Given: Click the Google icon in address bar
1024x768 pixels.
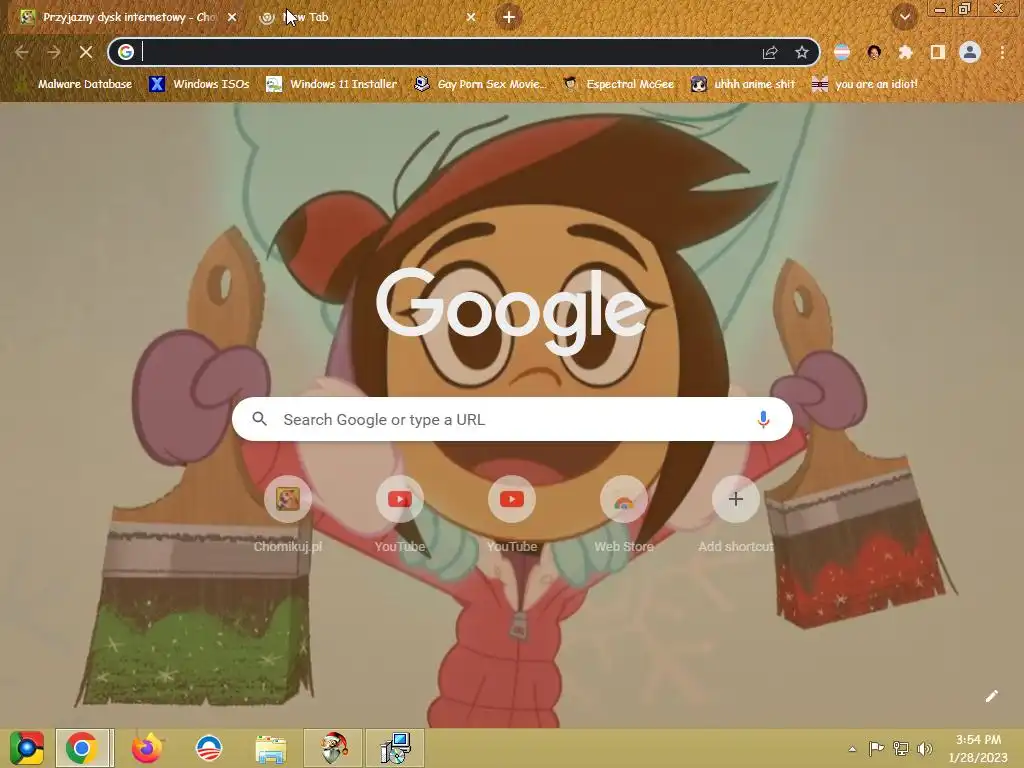Looking at the screenshot, I should tap(126, 52).
